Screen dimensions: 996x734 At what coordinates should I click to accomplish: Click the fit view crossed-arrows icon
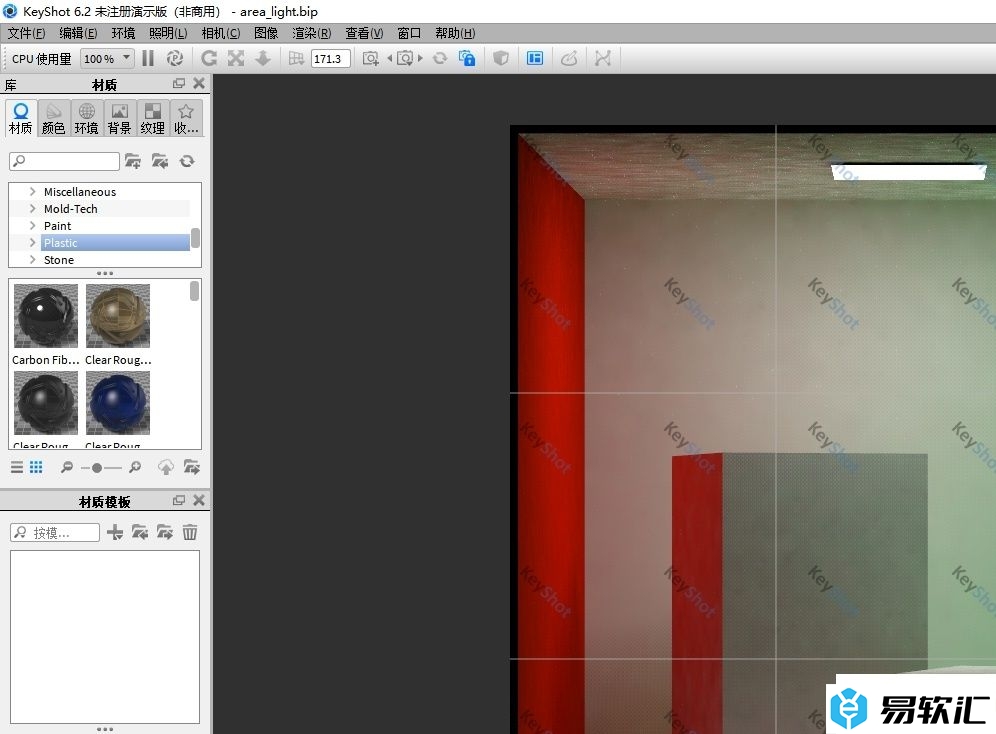click(x=236, y=58)
